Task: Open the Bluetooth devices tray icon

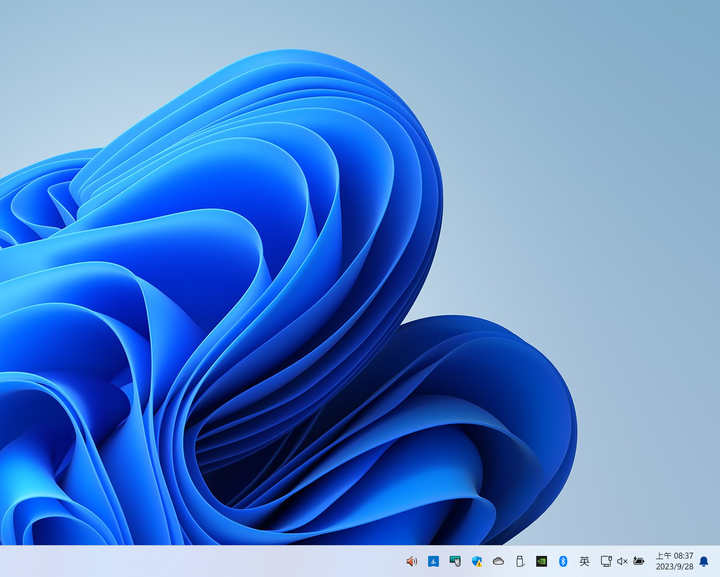Action: pos(563,561)
